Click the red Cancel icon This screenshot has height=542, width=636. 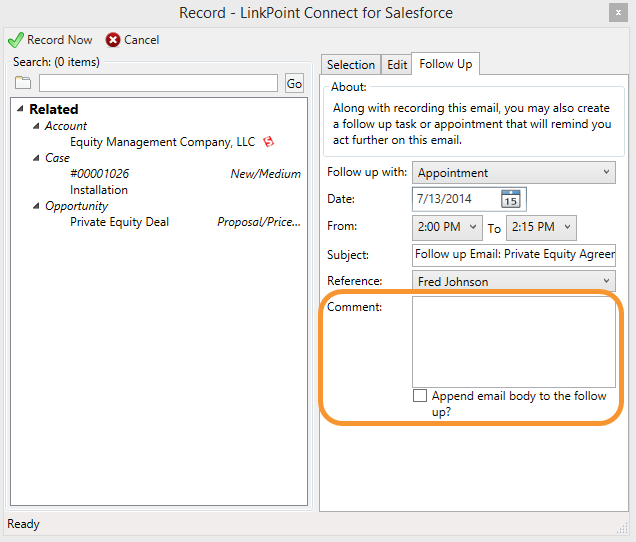click(113, 40)
